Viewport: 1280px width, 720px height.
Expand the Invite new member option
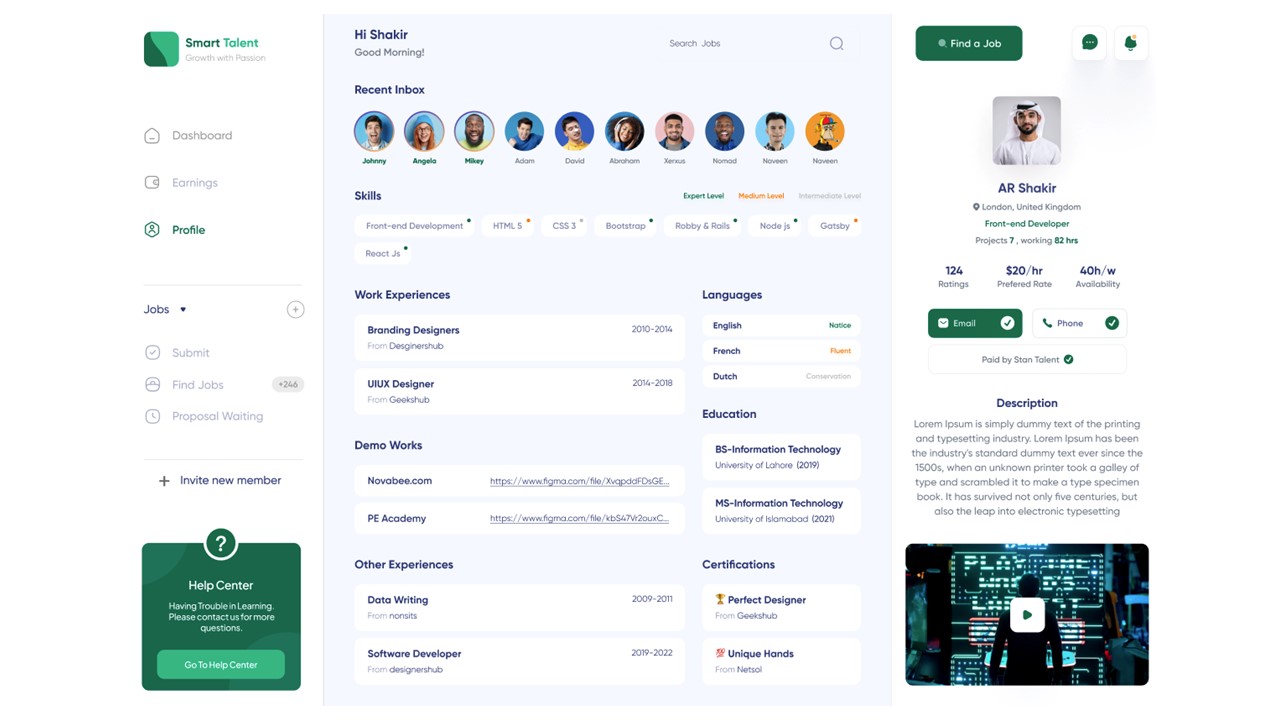click(x=164, y=481)
